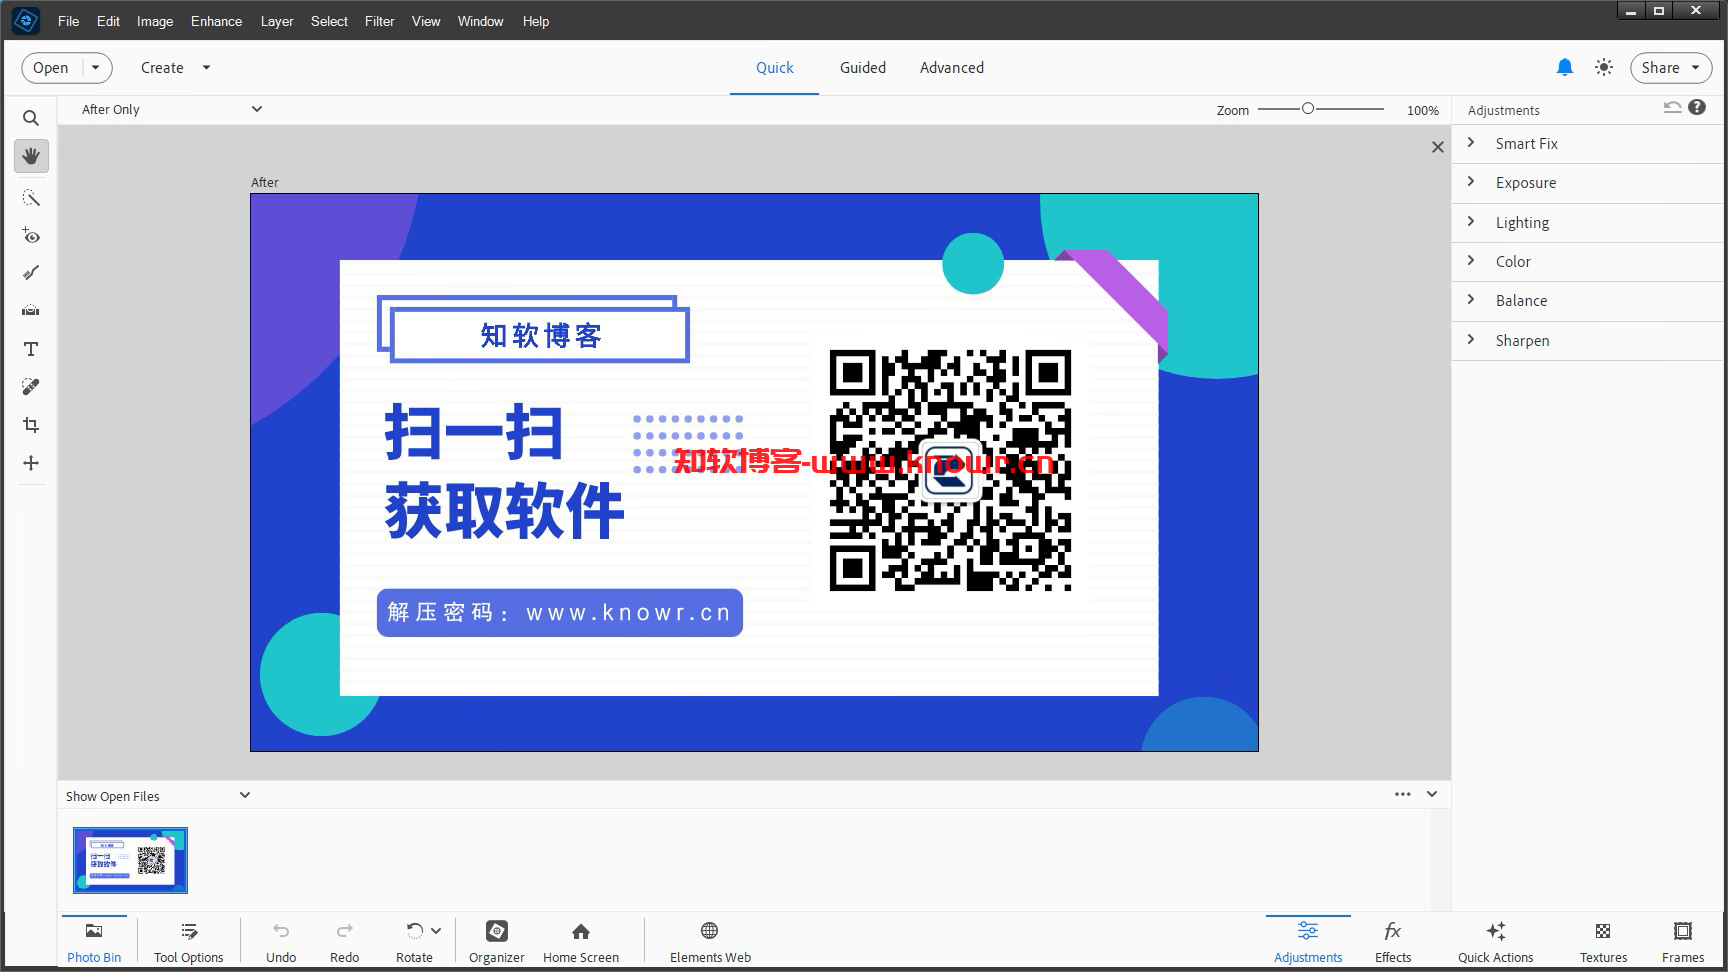Expand the Share dropdown
Image resolution: width=1728 pixels, height=972 pixels.
tap(1696, 67)
